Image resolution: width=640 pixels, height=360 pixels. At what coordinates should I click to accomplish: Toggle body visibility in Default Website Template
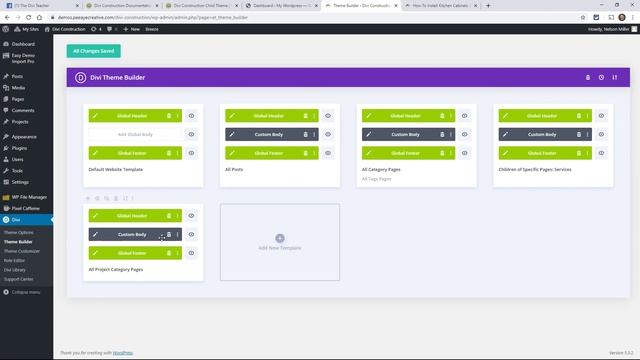[191, 134]
